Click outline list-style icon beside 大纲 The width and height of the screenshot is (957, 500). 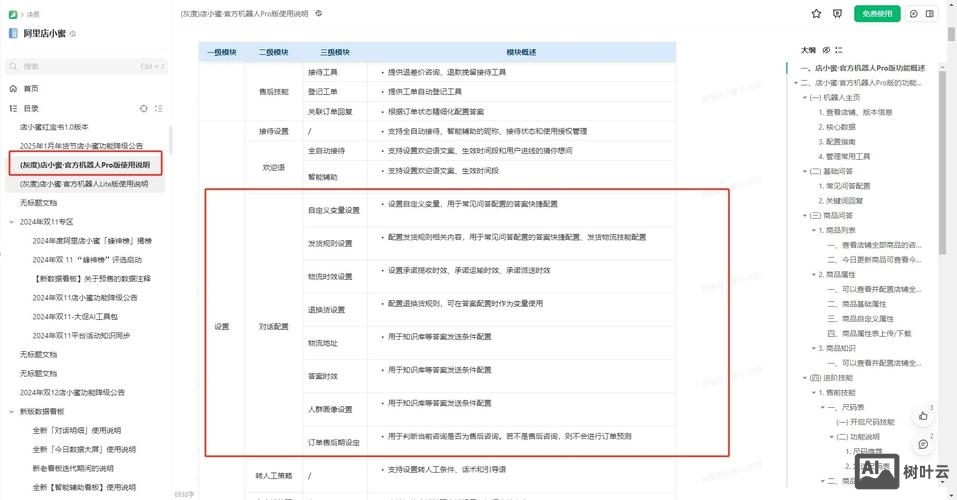(x=839, y=50)
